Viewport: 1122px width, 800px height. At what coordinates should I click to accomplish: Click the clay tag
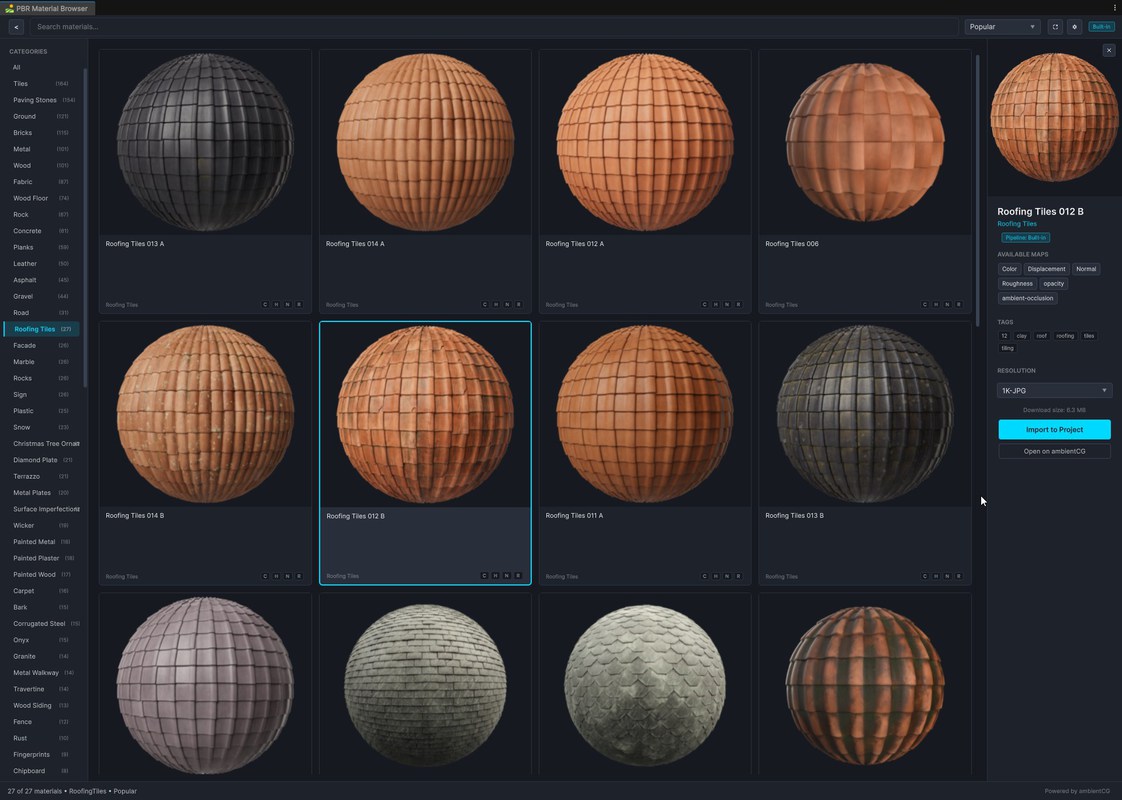tap(1021, 336)
